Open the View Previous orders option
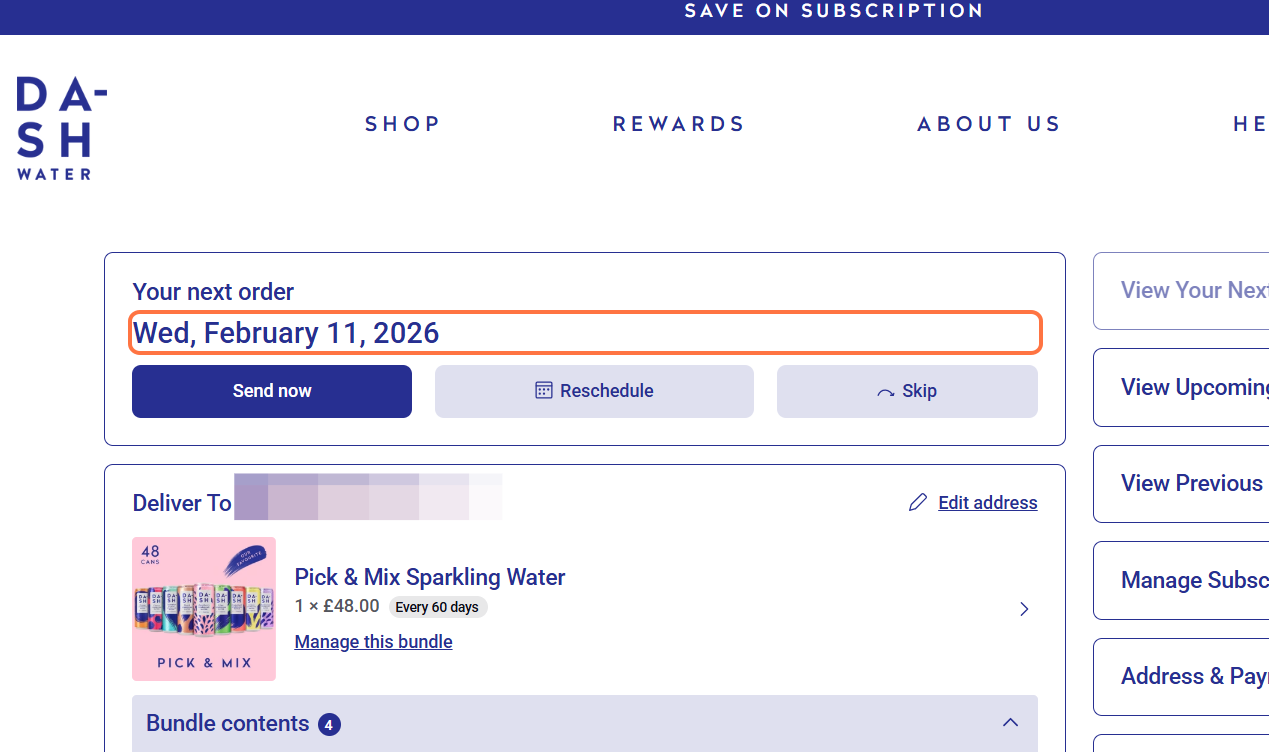This screenshot has width=1269, height=752. coord(1190,484)
